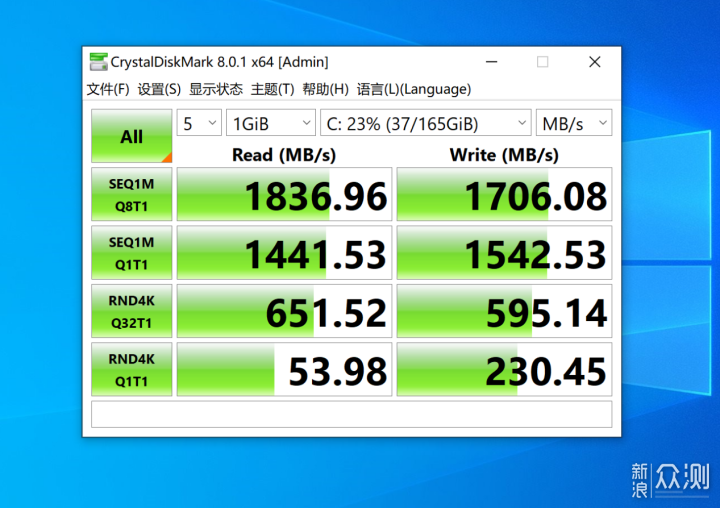The image size is (720, 508).
Task: Open the 显示状态 menu
Action: pyautogui.click(x=216, y=89)
